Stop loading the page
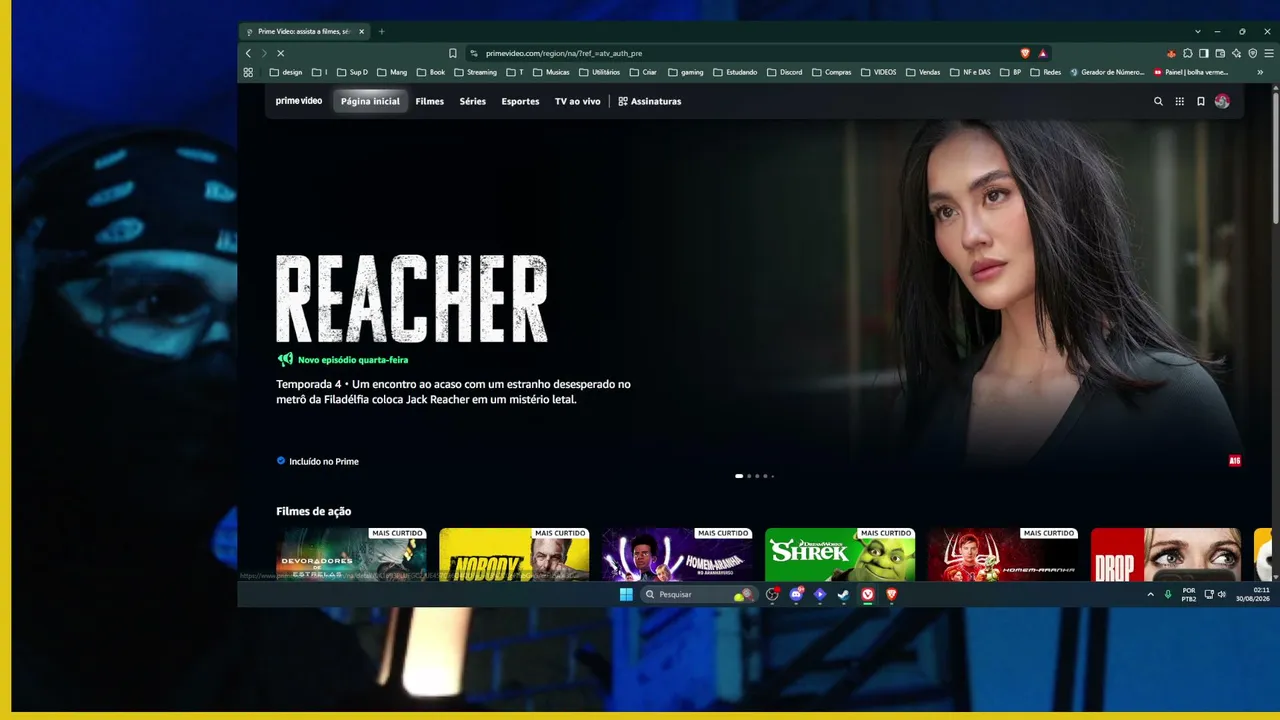 point(280,53)
